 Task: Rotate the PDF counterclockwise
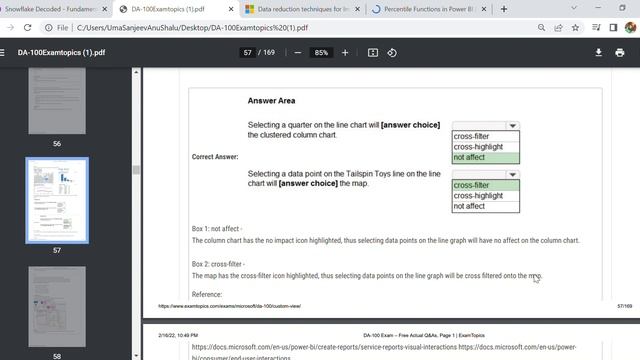(392, 53)
